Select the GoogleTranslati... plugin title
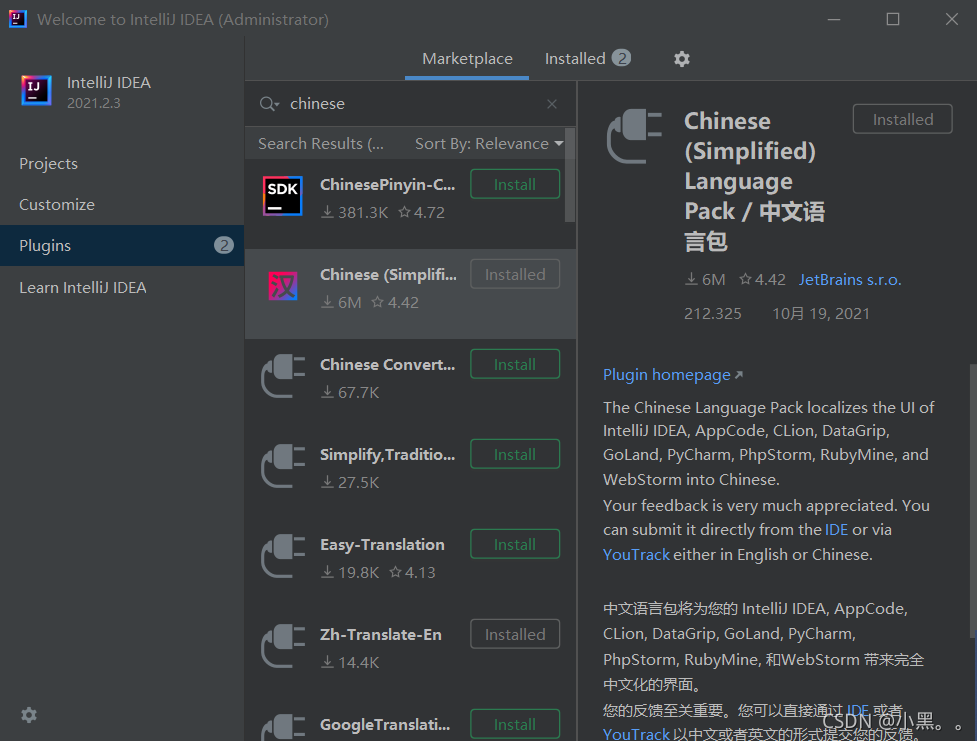The image size is (977, 741). point(384,725)
